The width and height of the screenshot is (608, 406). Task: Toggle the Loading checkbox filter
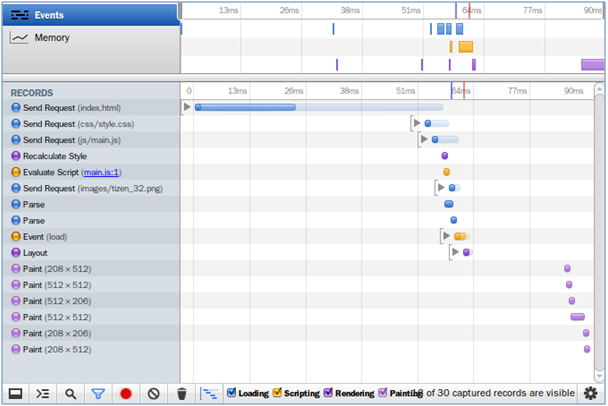pyautogui.click(x=233, y=393)
